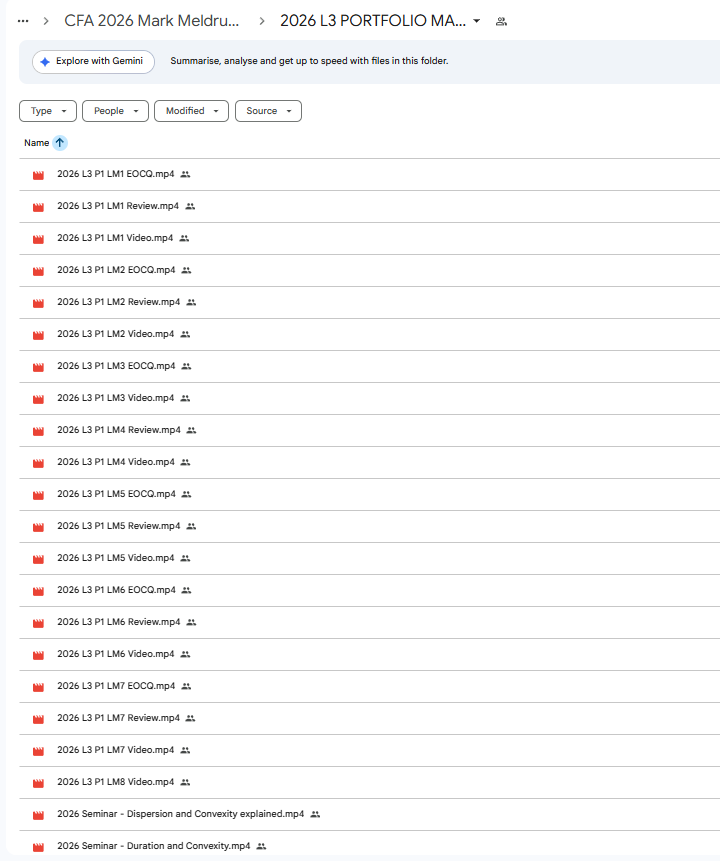Screen dimensions: 720x861
Task: Click video icon for Dispersion and Convexity seminar
Action: click(x=39, y=815)
